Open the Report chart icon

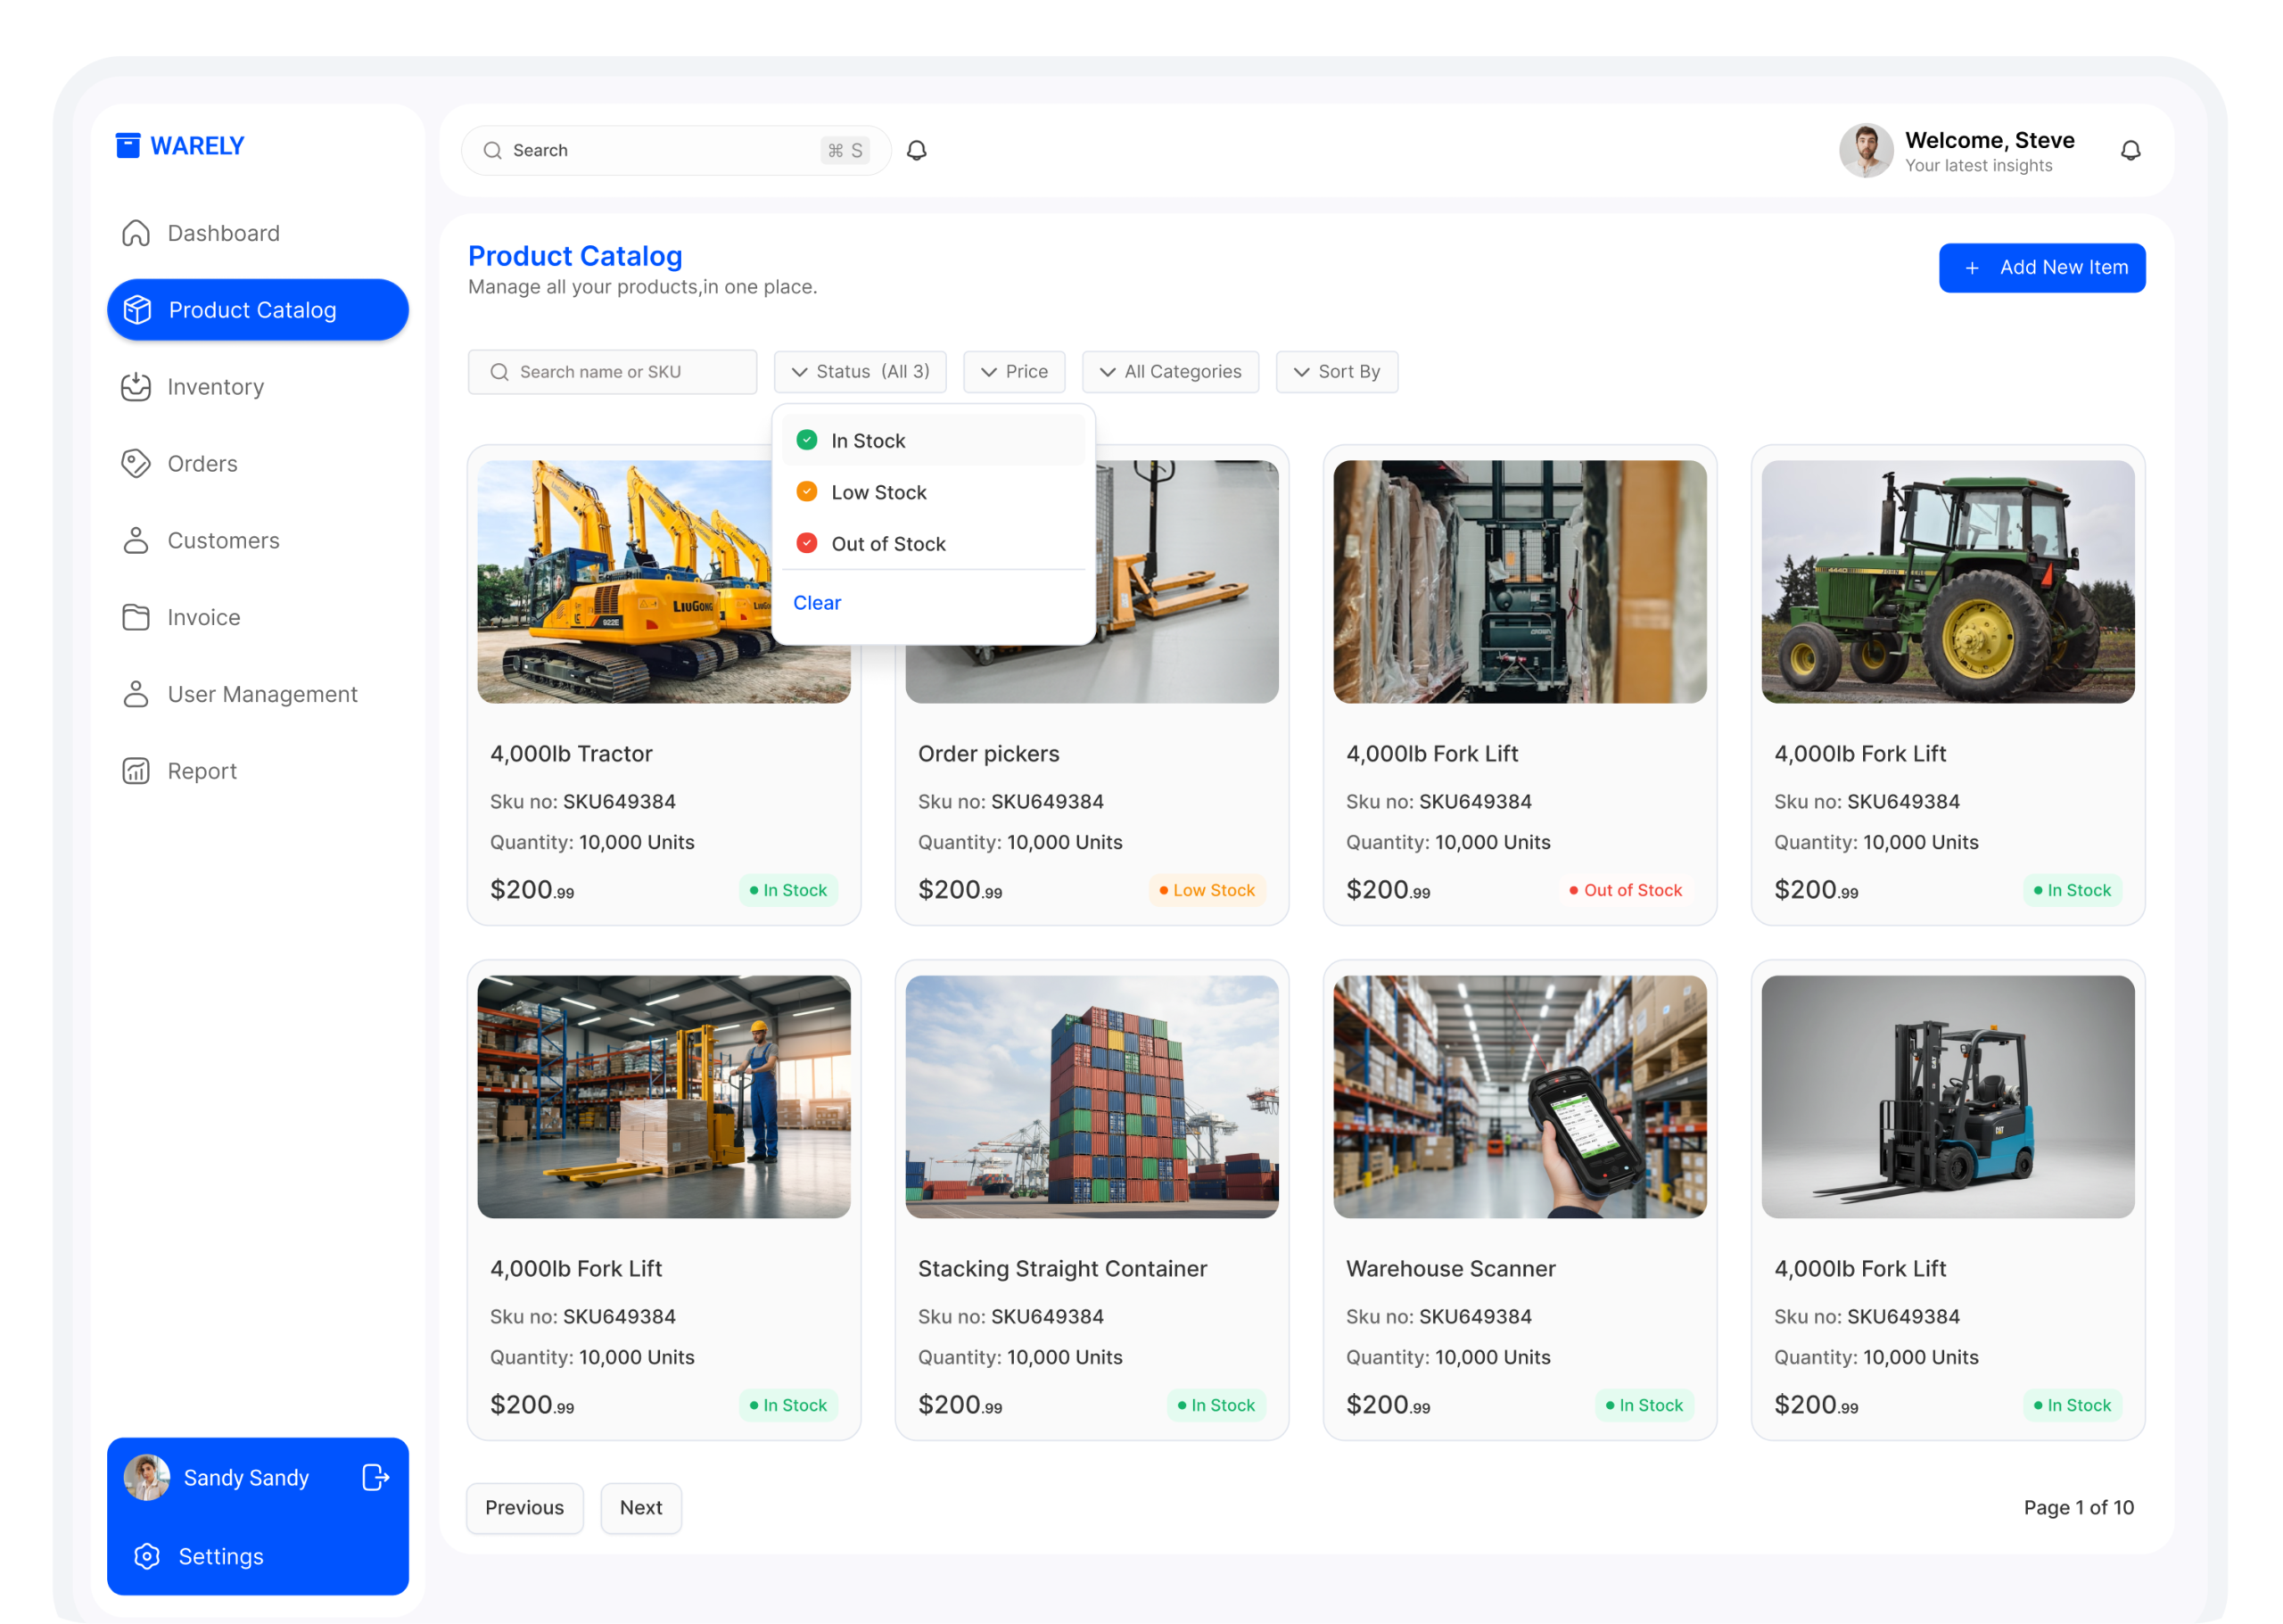(136, 771)
